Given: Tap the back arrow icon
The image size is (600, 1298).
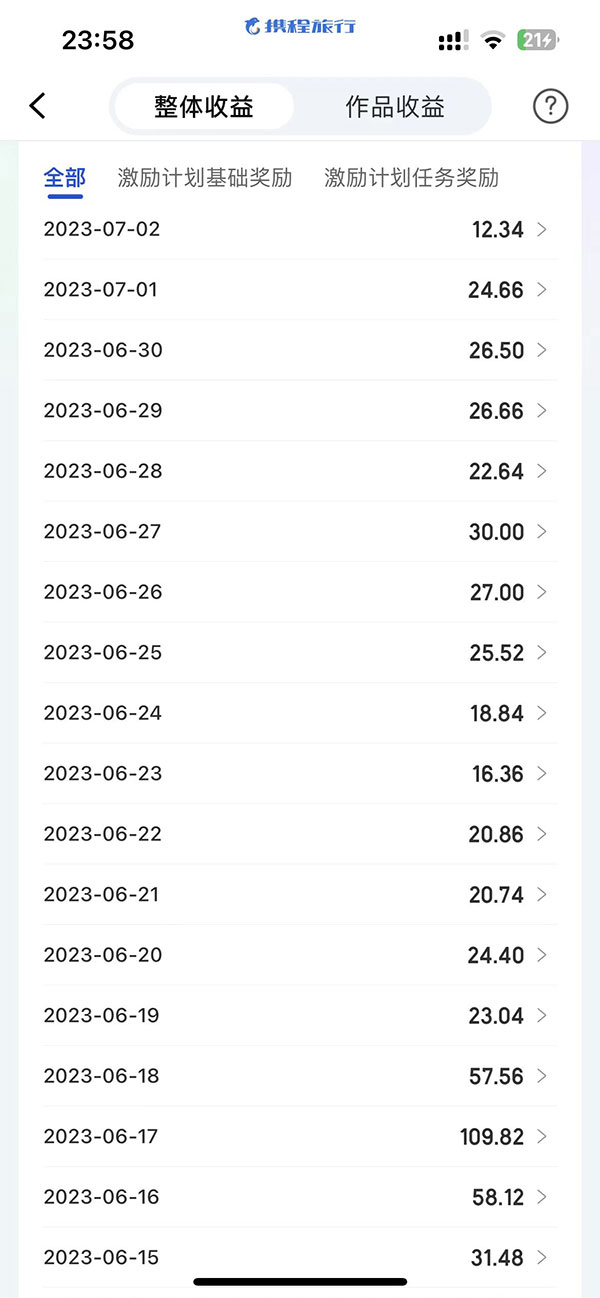Looking at the screenshot, I should click(38, 106).
